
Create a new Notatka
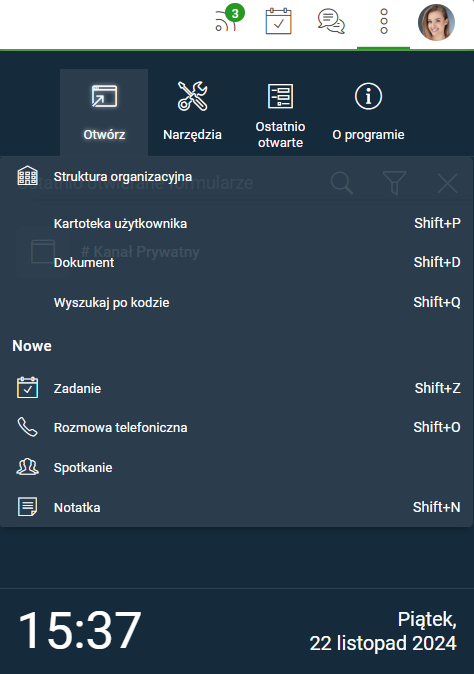[x=237, y=507]
